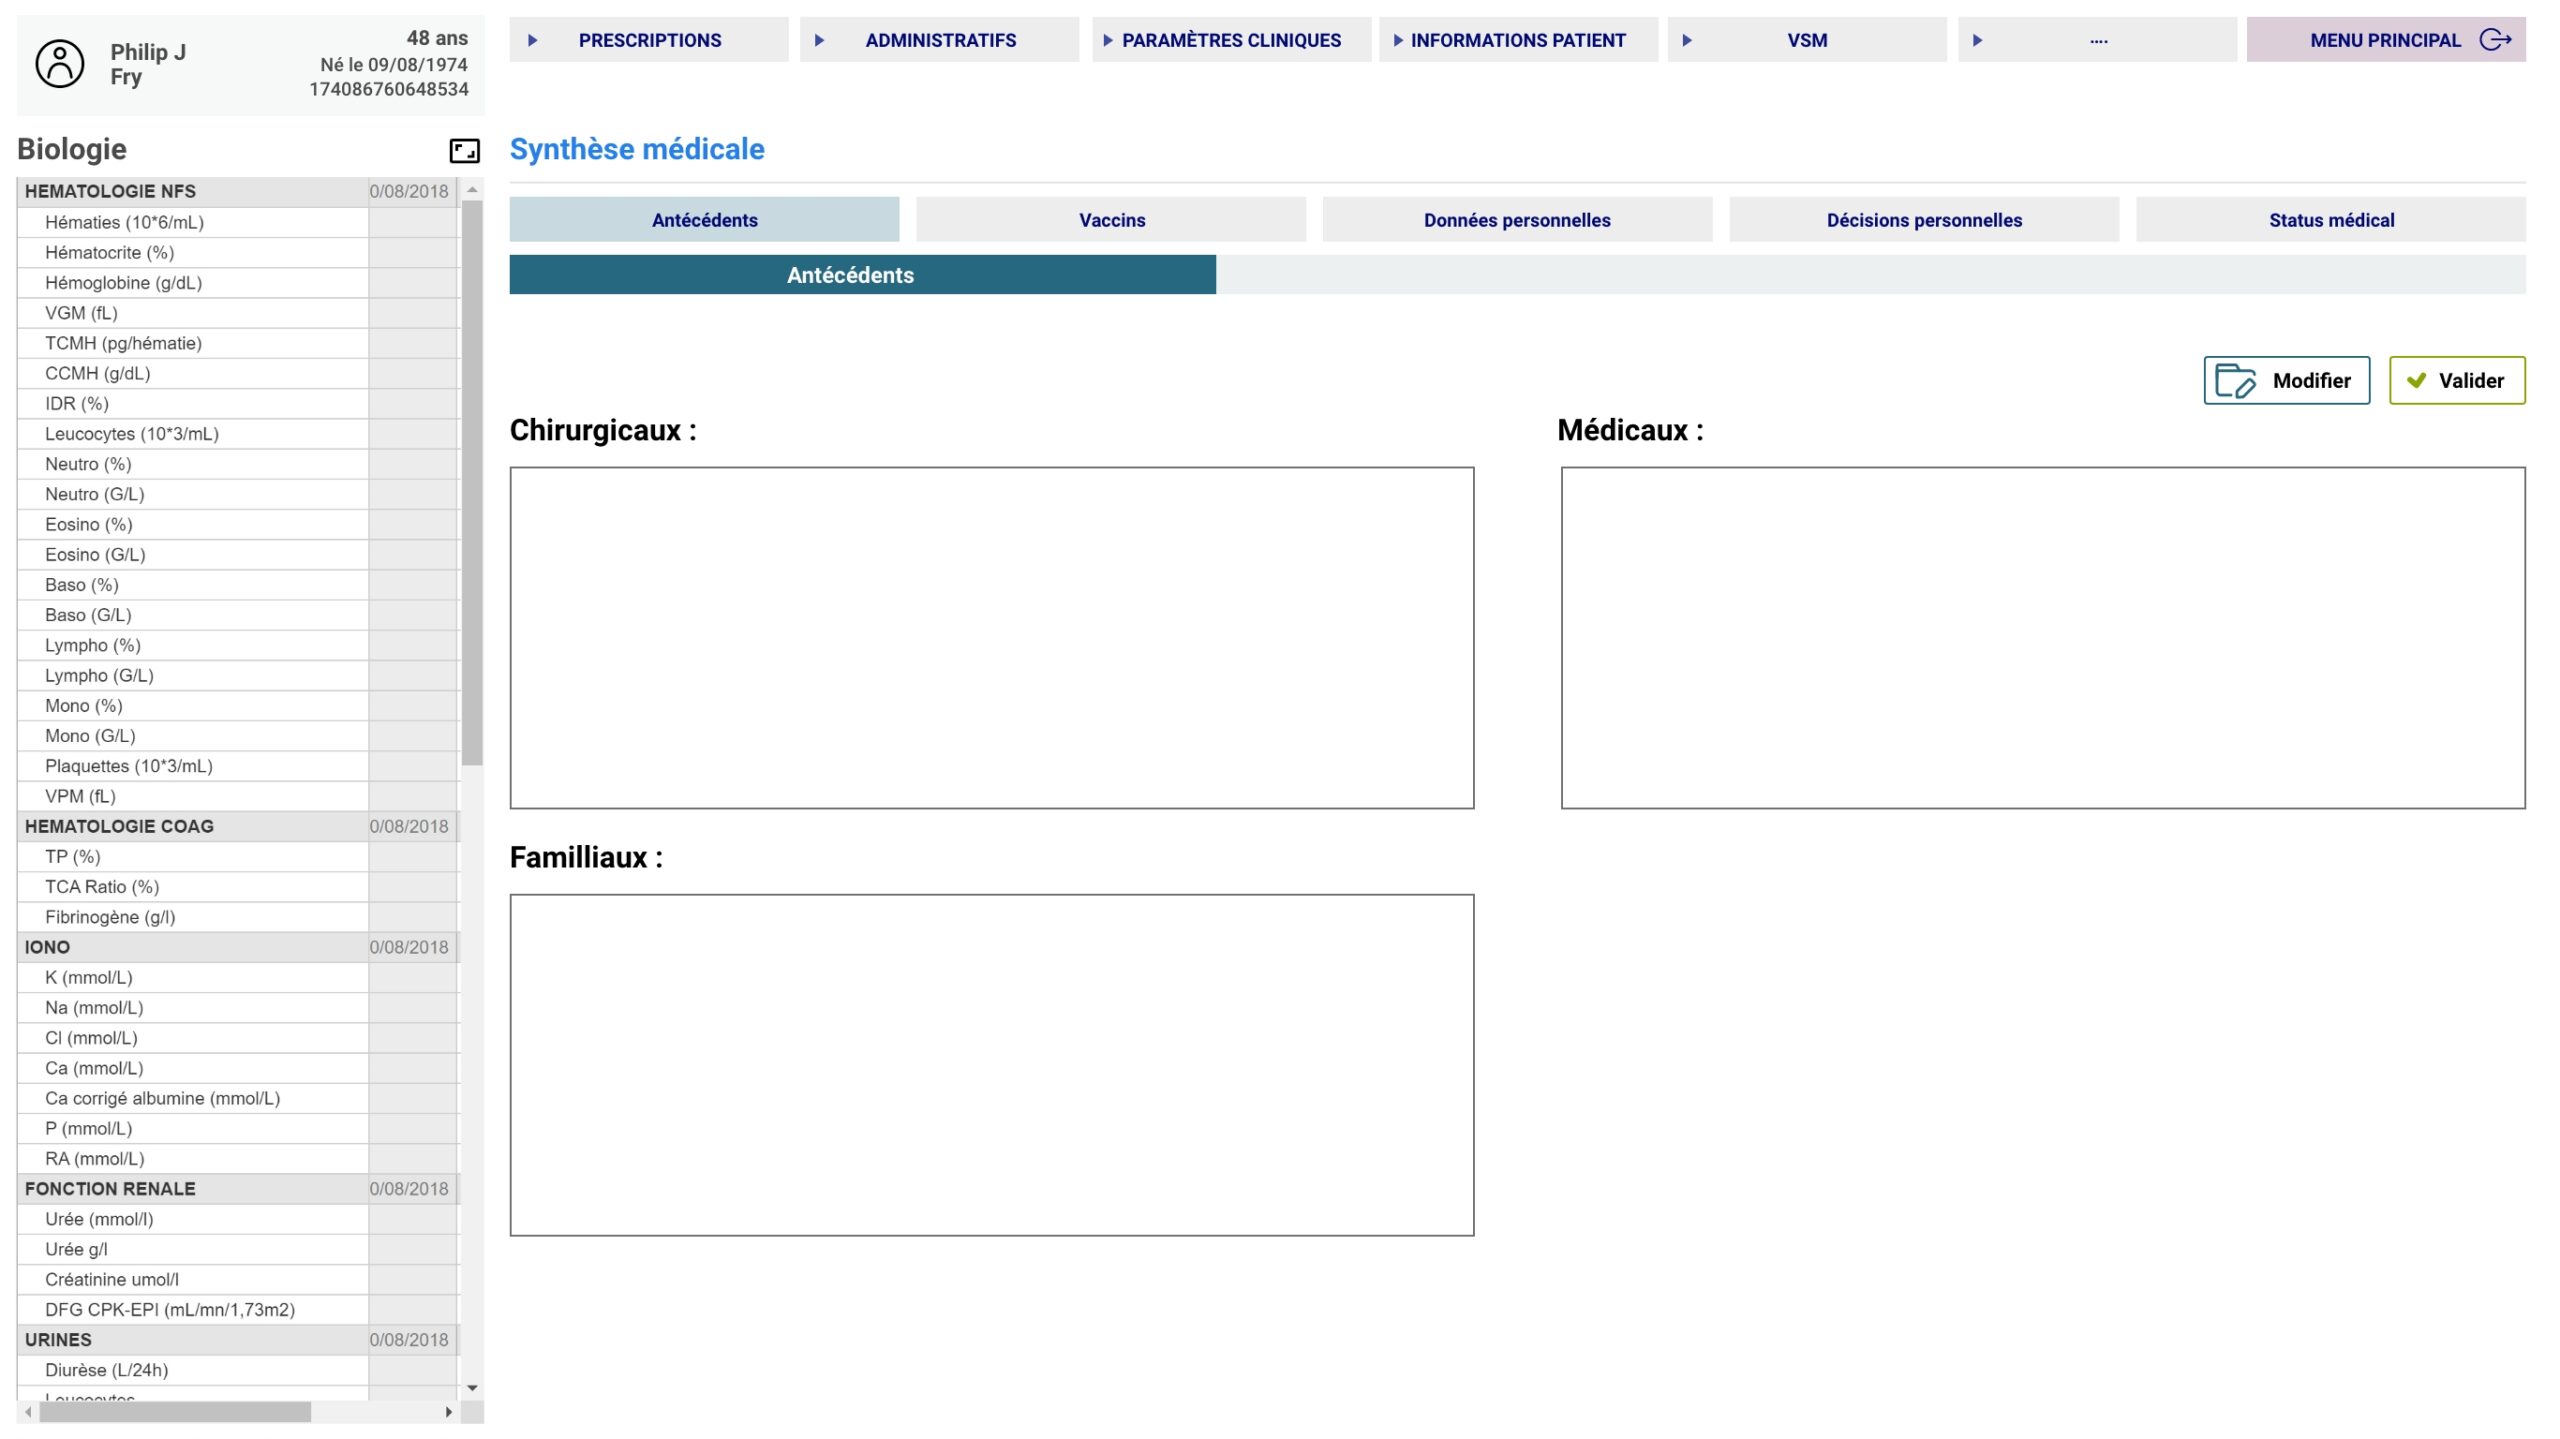This screenshot has width=2560, height=1439.
Task: Click the Menu Principal exit icon
Action: 2496,40
